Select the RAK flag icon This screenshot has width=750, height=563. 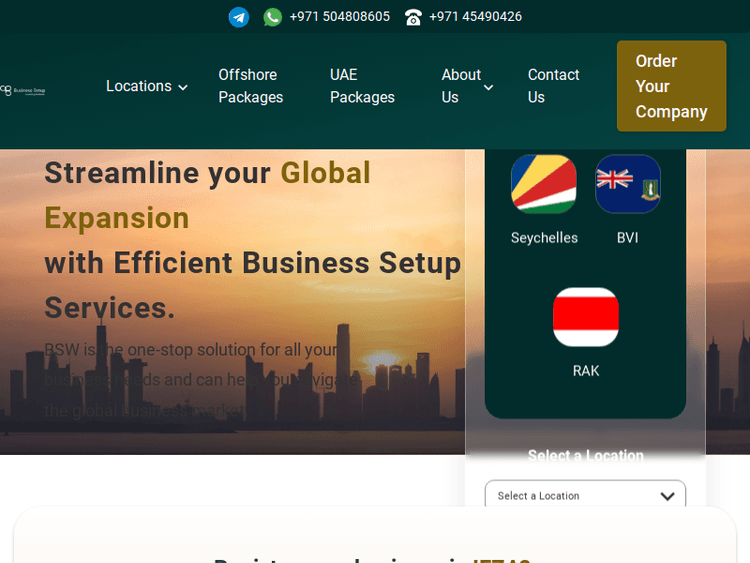585,317
